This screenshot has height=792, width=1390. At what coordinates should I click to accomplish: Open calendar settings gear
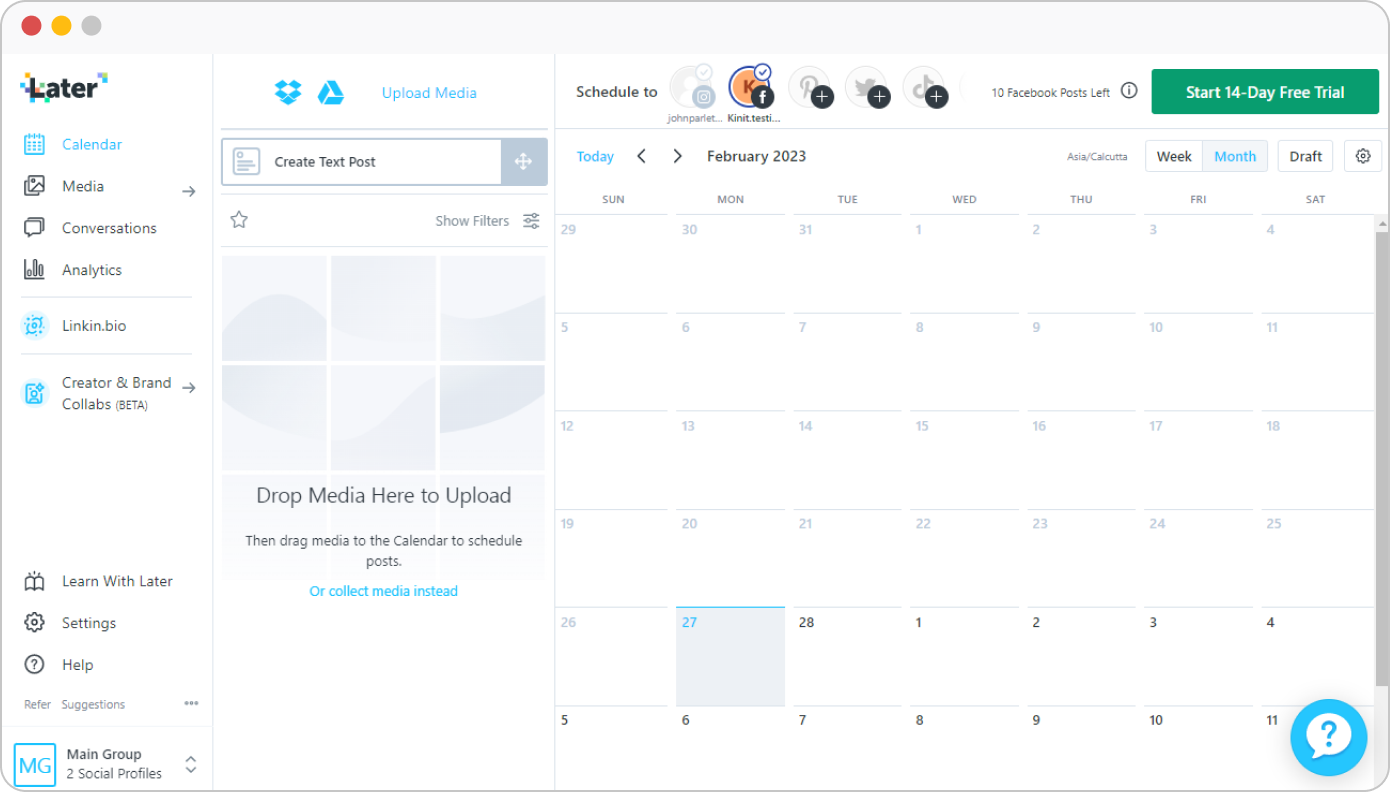(x=1363, y=156)
